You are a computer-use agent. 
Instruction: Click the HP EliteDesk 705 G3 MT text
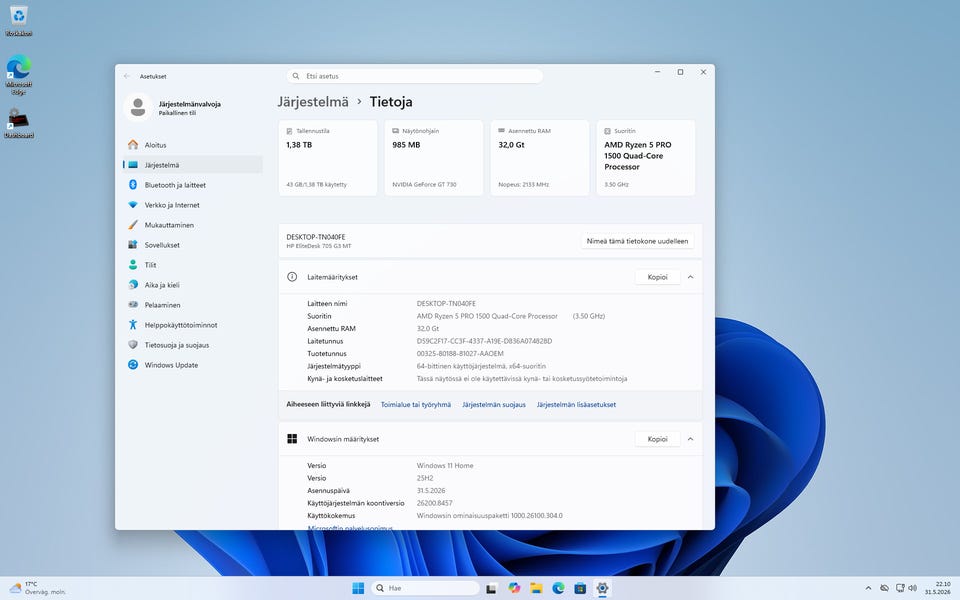coord(318,246)
